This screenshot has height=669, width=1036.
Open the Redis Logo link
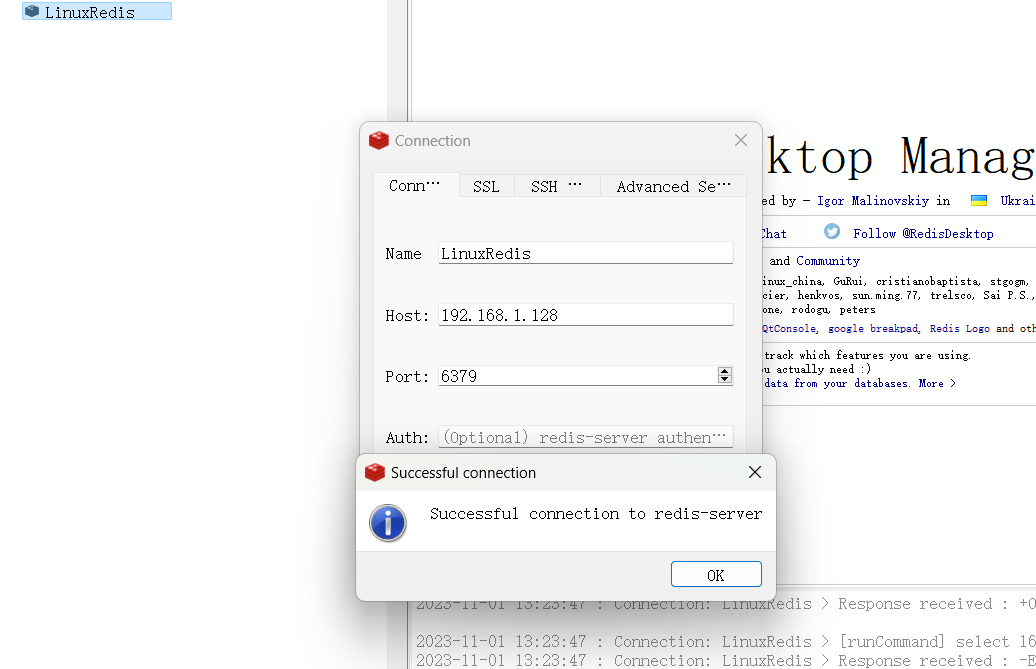(959, 328)
